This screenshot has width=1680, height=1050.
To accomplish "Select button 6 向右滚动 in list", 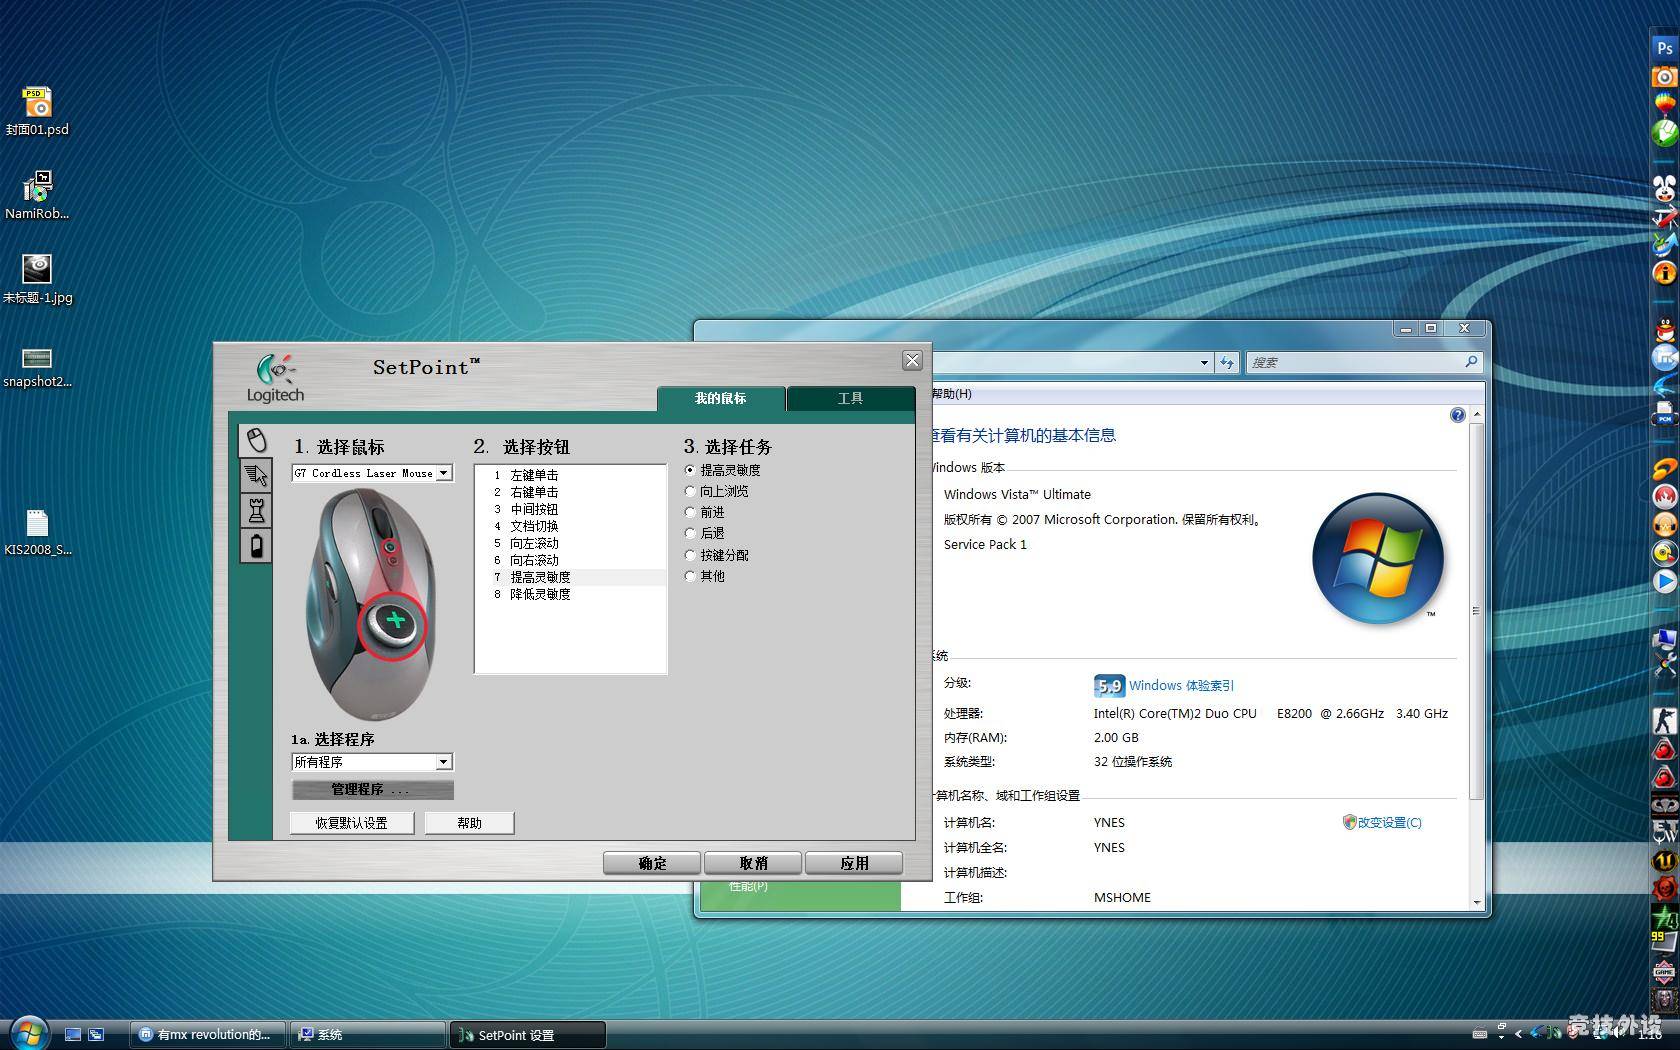I will (x=570, y=560).
